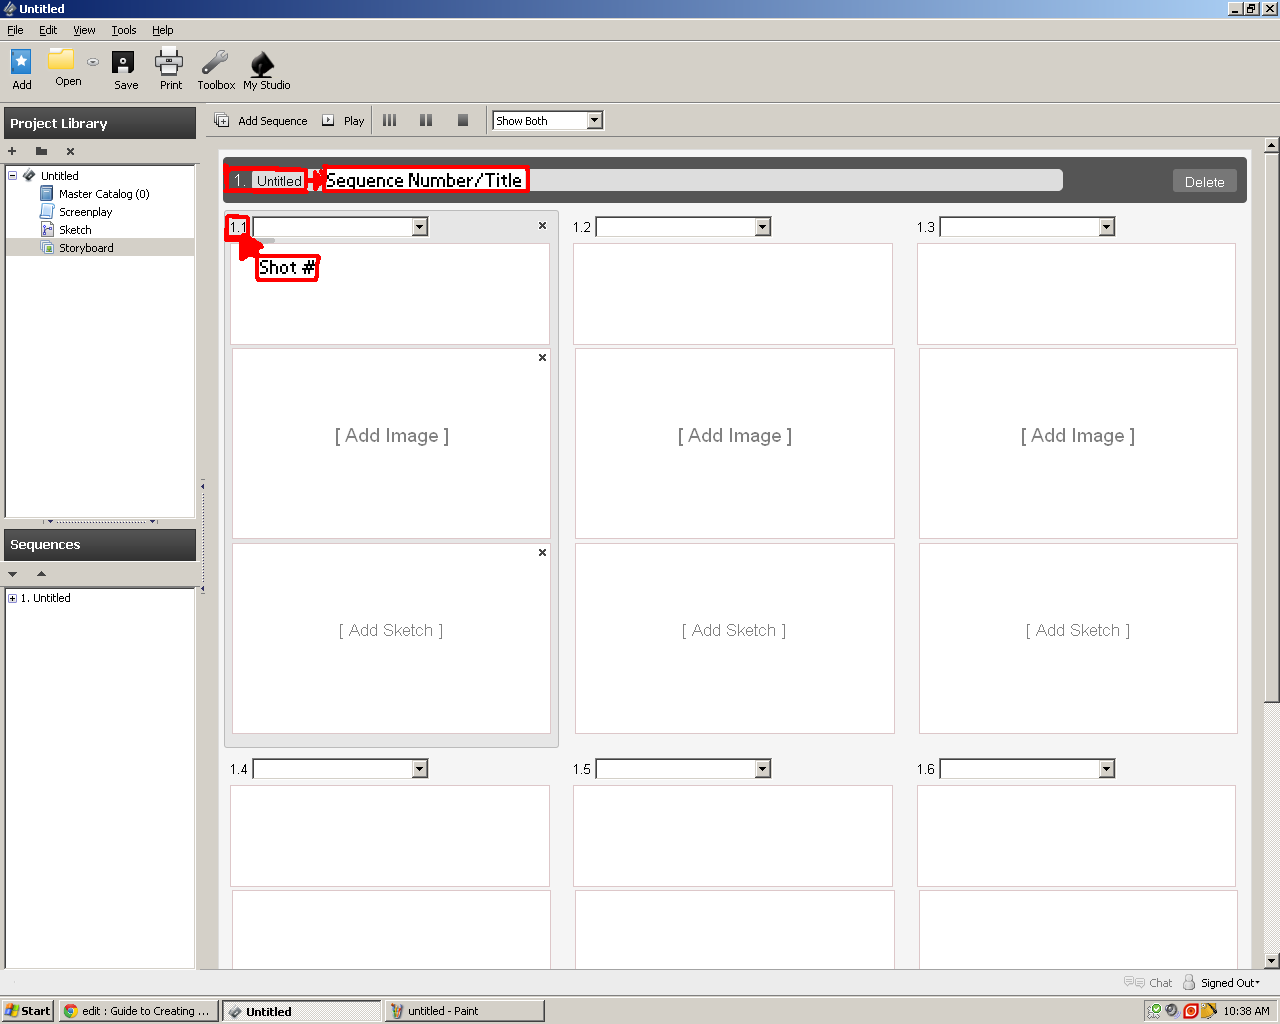This screenshot has width=1280, height=1024.
Task: Click description box of shot 1.6
Action: click(x=1077, y=836)
